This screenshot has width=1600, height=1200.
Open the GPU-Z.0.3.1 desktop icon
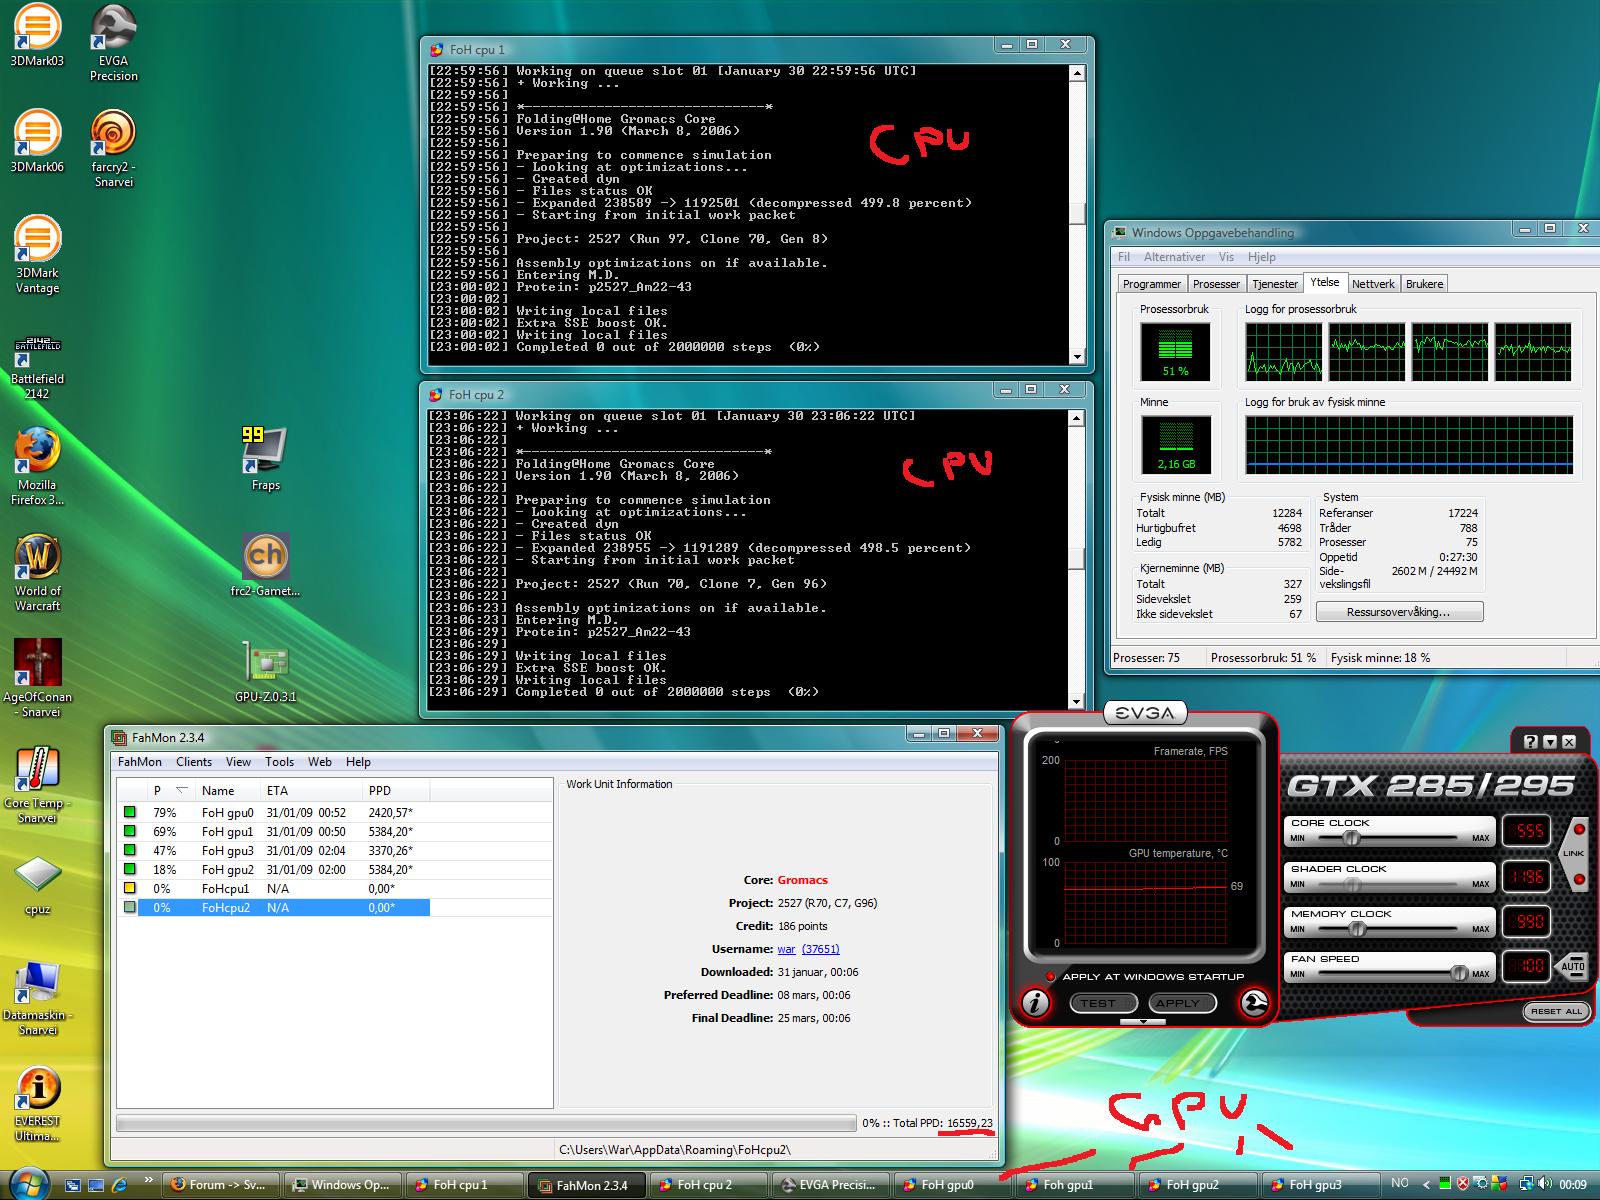(x=265, y=671)
